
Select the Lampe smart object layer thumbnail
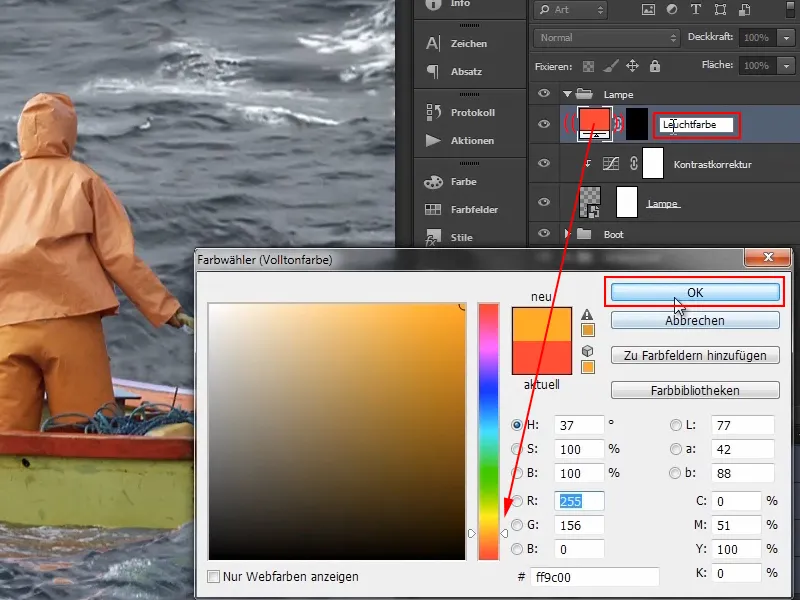pos(590,202)
